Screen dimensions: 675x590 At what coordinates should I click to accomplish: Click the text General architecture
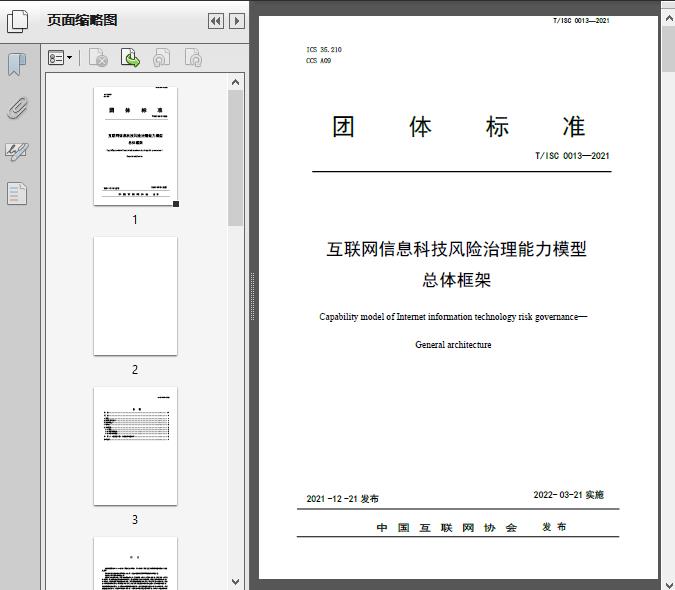pyautogui.click(x=453, y=345)
